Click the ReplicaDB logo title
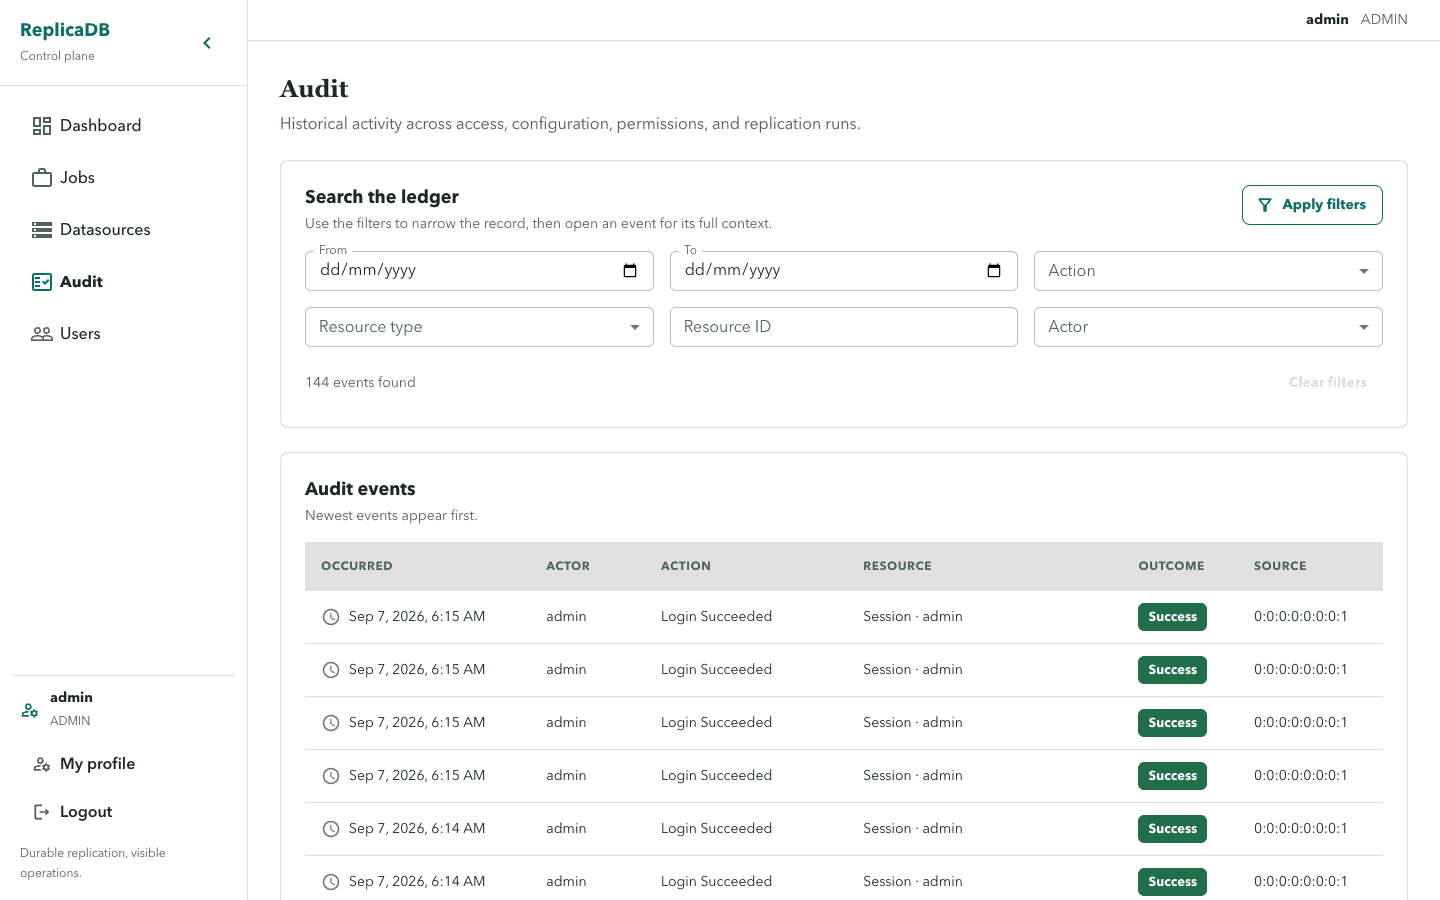The width and height of the screenshot is (1440, 900). tap(65, 30)
